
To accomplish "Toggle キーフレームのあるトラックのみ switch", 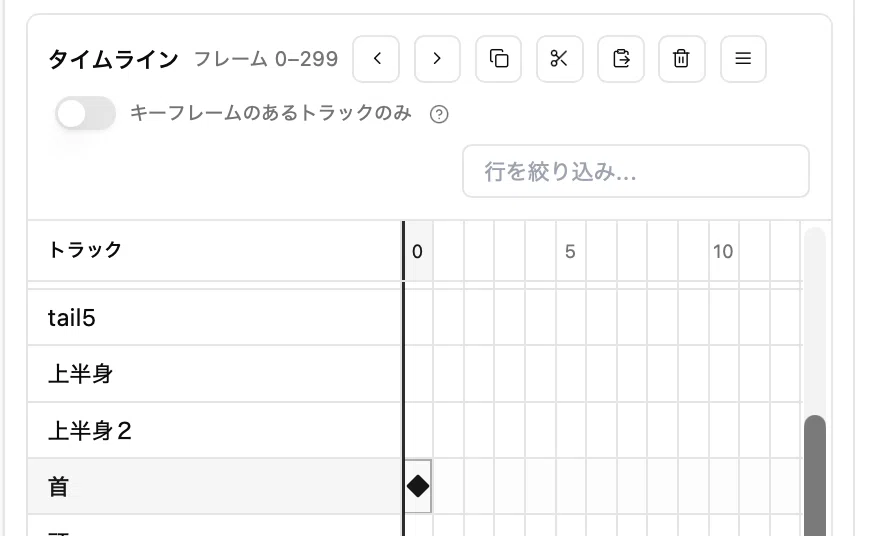I will click(x=85, y=113).
